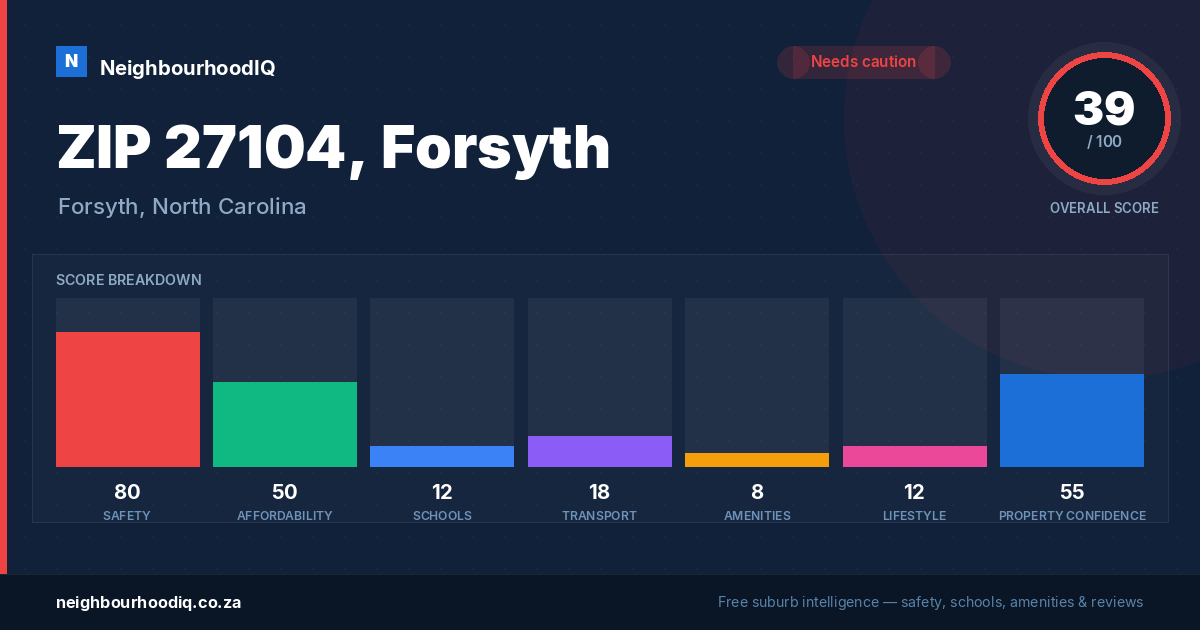Click the Safety score value 80
1200x630 pixels.
pyautogui.click(x=127, y=492)
